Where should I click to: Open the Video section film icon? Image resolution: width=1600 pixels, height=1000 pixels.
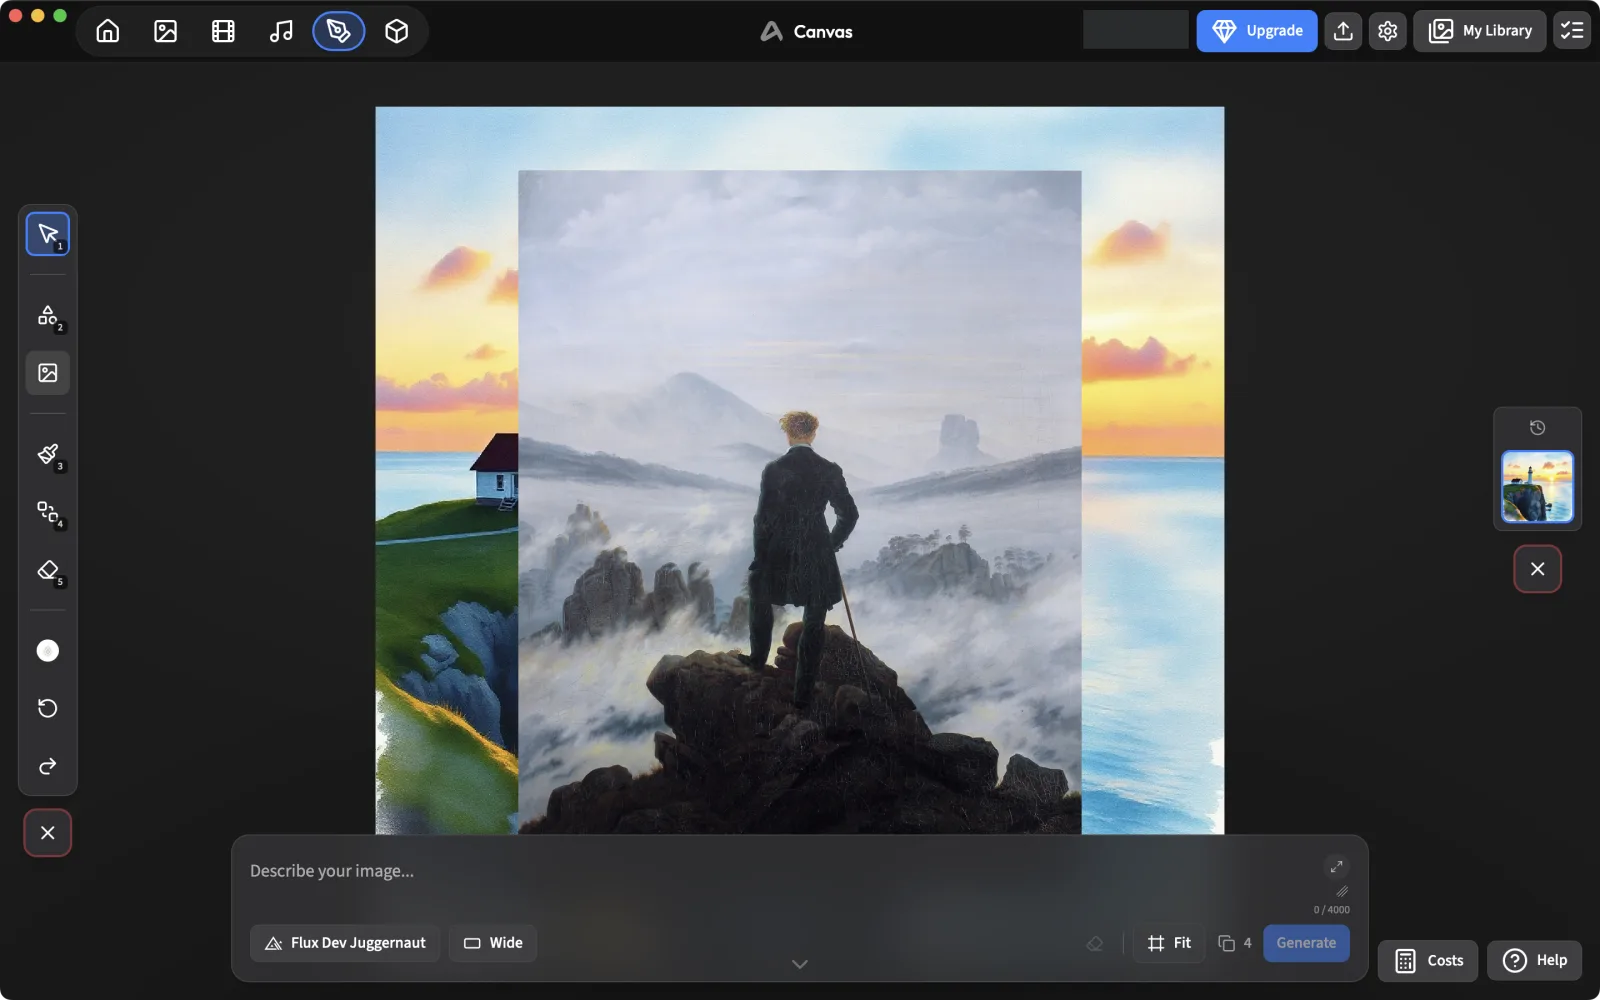(x=223, y=31)
